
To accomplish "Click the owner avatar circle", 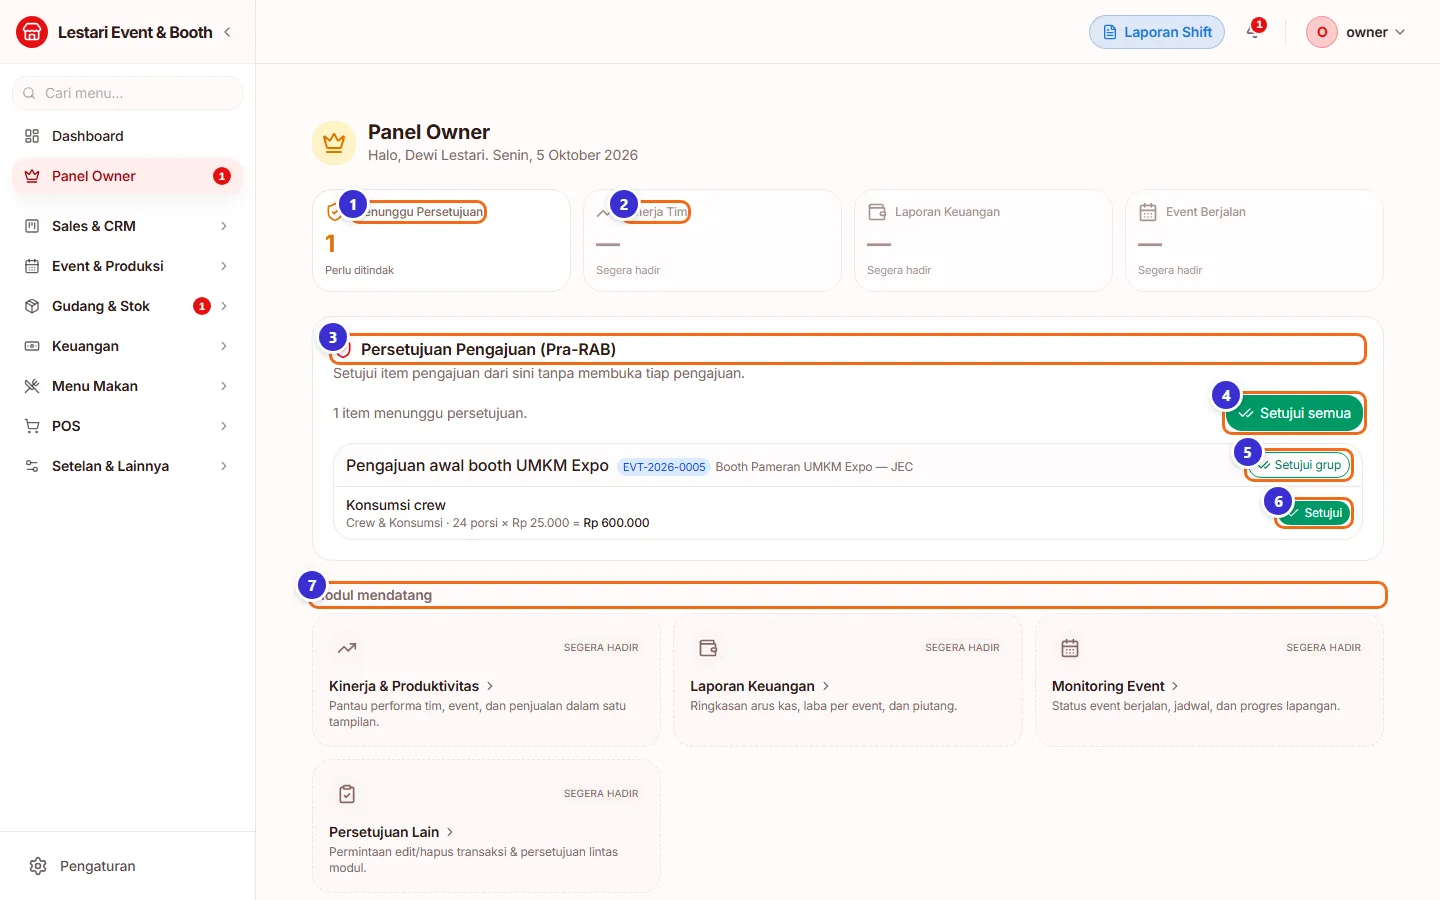I will pyautogui.click(x=1322, y=32).
